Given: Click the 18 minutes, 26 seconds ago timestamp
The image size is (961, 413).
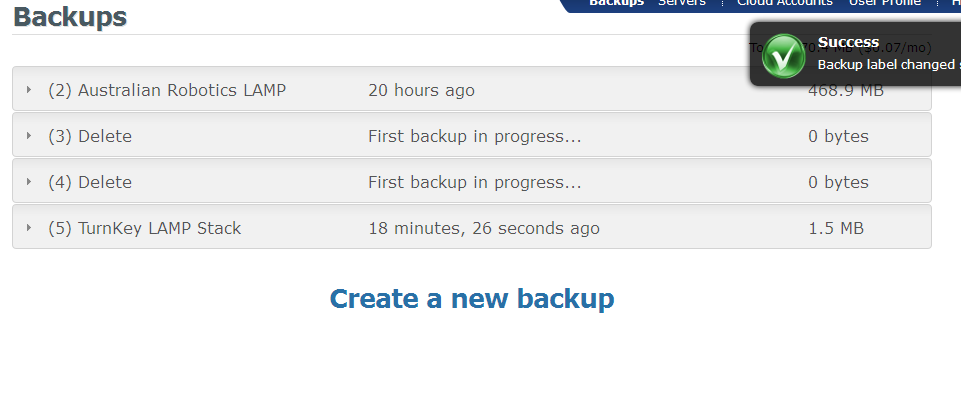Looking at the screenshot, I should pyautogui.click(x=484, y=228).
